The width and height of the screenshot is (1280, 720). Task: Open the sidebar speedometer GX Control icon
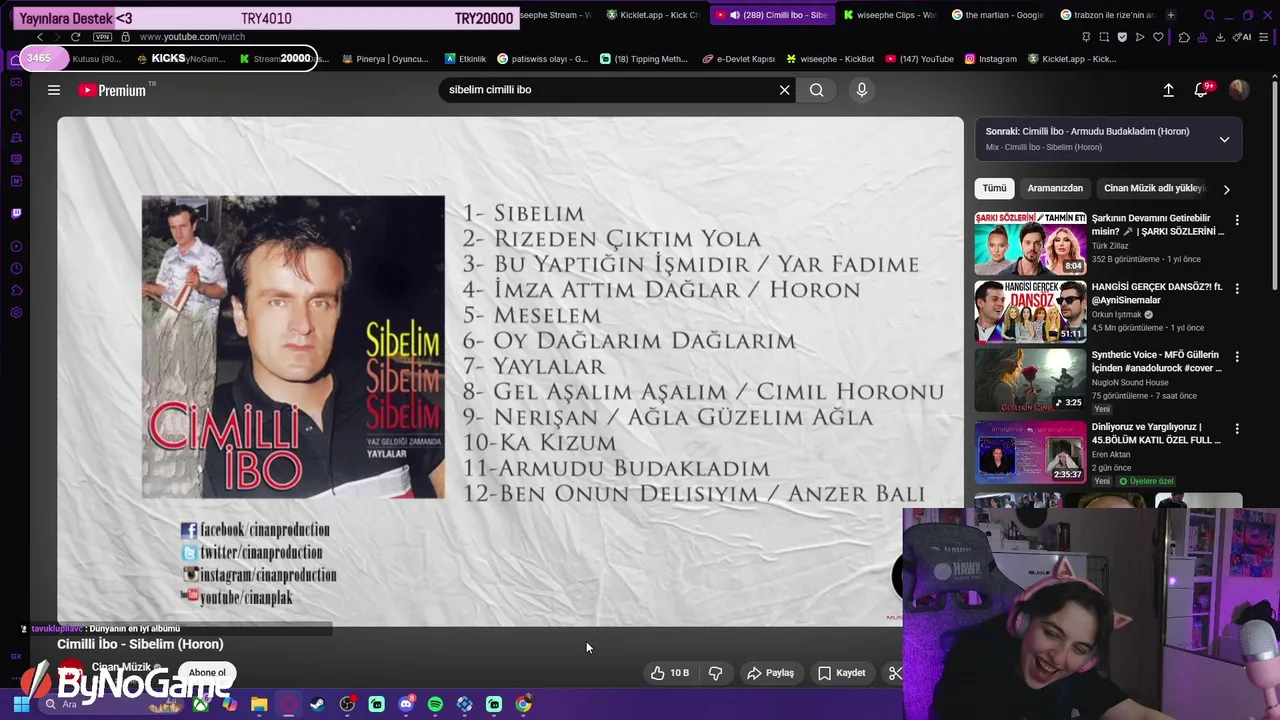coord(16,115)
